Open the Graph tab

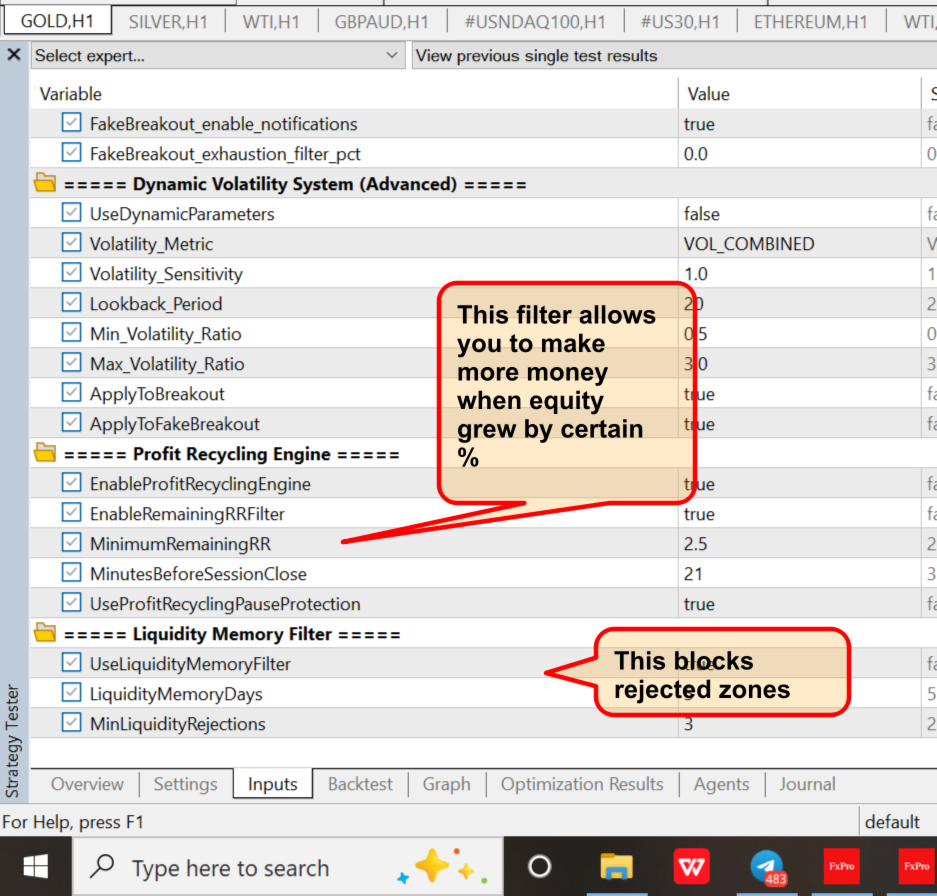tap(446, 784)
